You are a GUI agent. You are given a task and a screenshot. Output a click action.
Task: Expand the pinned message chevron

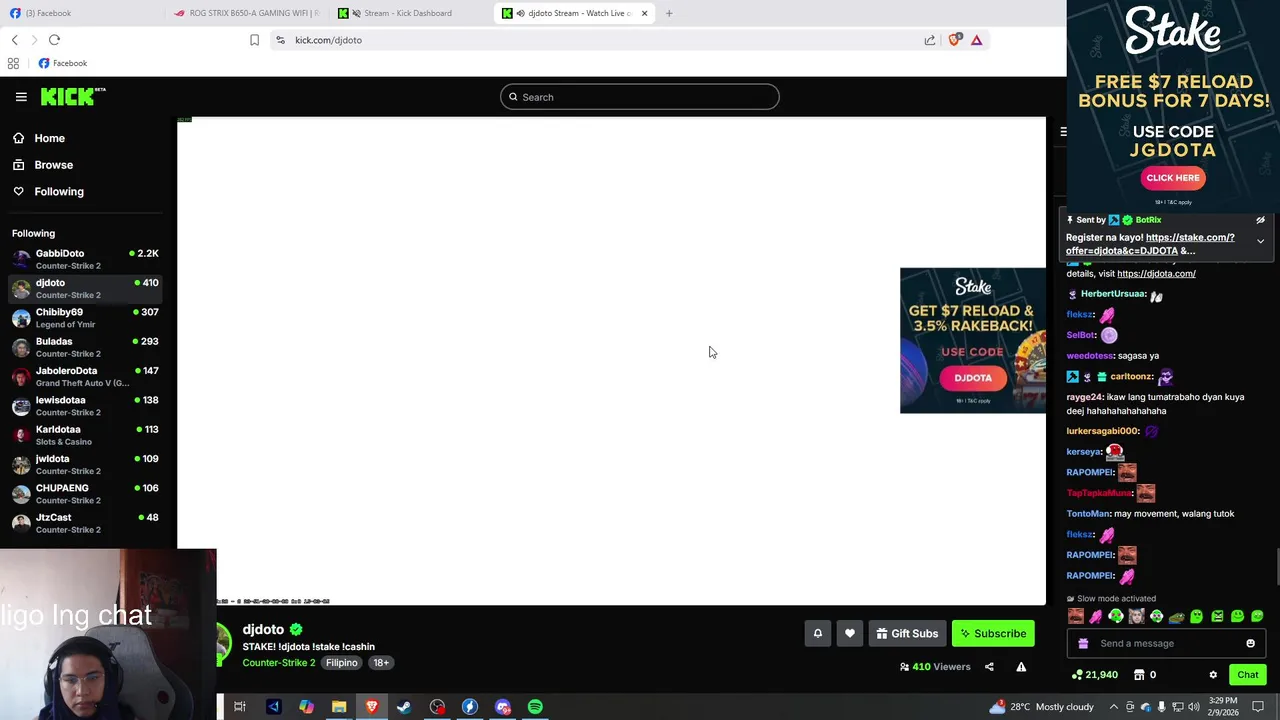click(1260, 241)
